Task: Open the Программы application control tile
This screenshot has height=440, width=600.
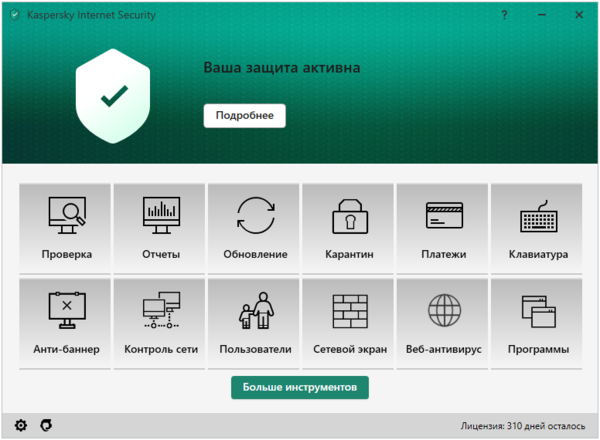Action: coord(536,323)
